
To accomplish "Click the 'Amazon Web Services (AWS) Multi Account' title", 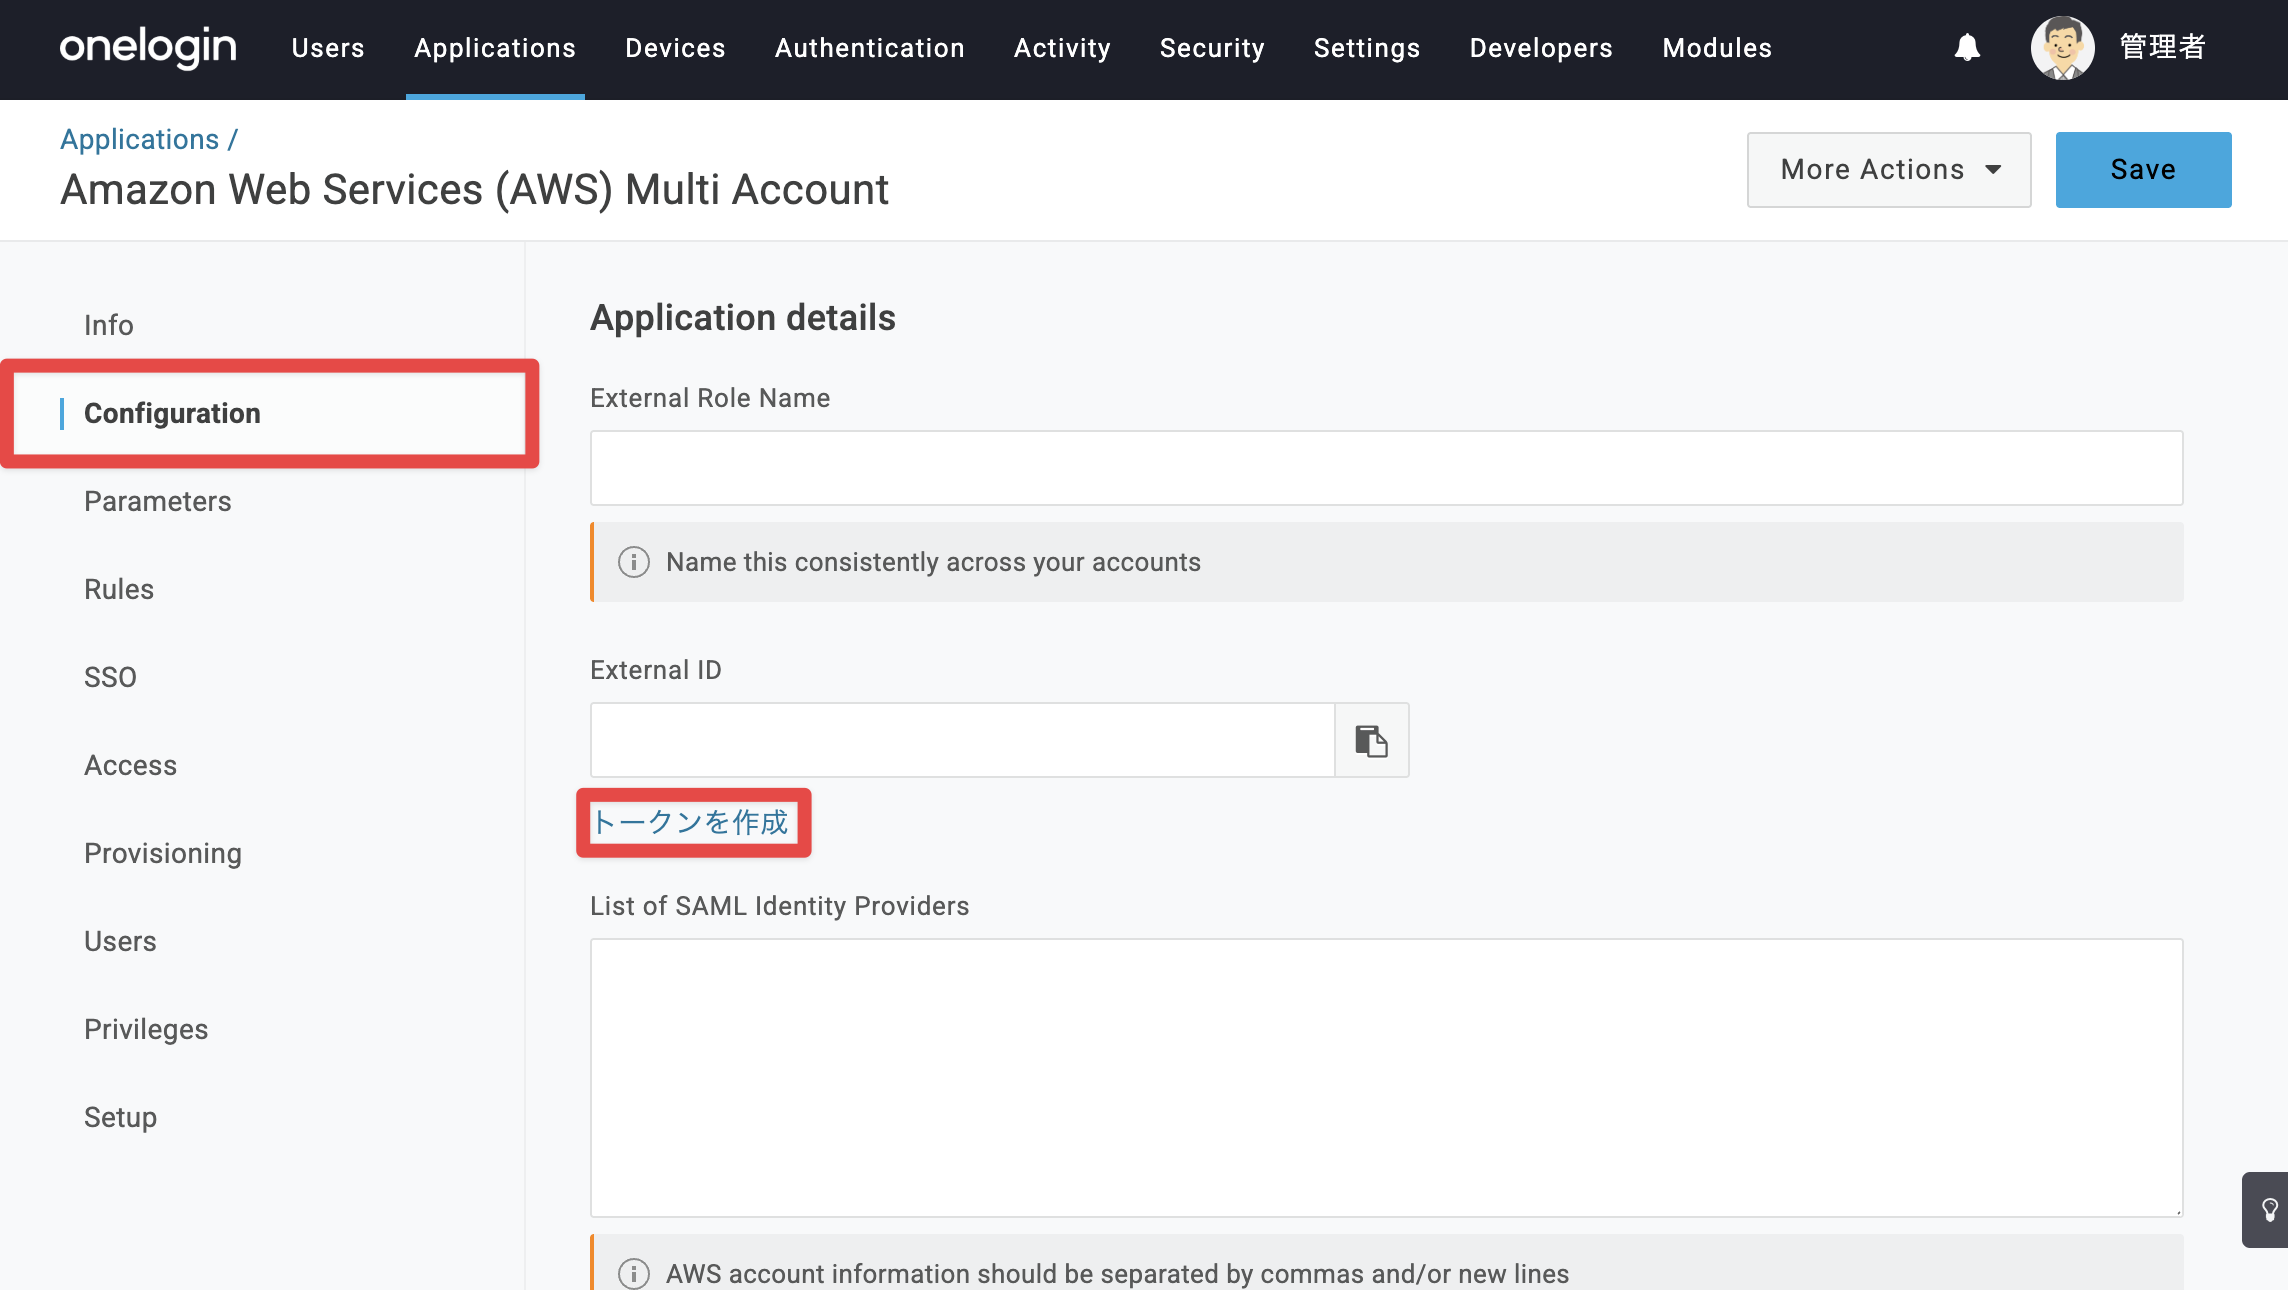I will [x=474, y=190].
